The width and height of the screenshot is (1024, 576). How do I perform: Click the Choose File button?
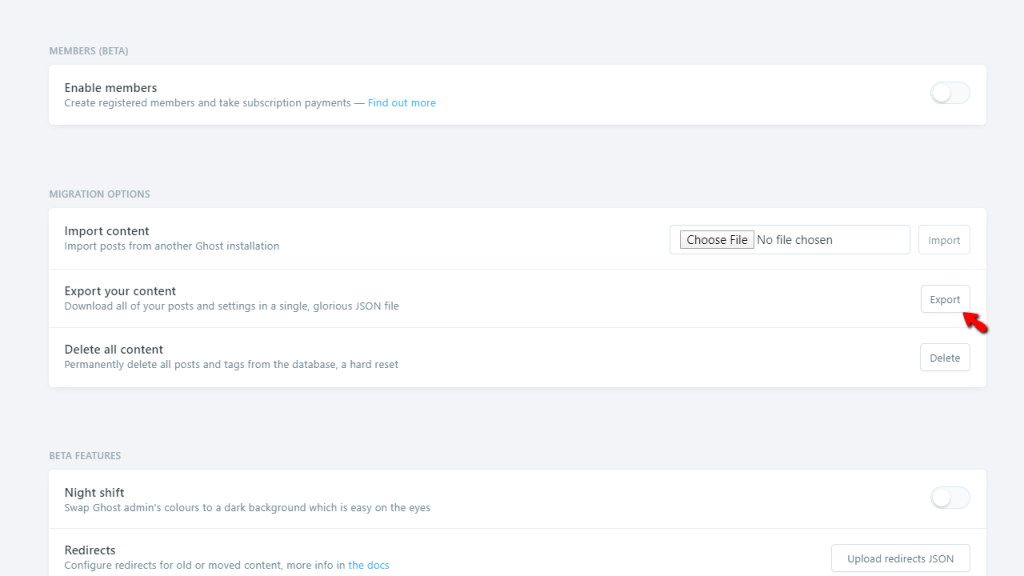[x=716, y=240]
